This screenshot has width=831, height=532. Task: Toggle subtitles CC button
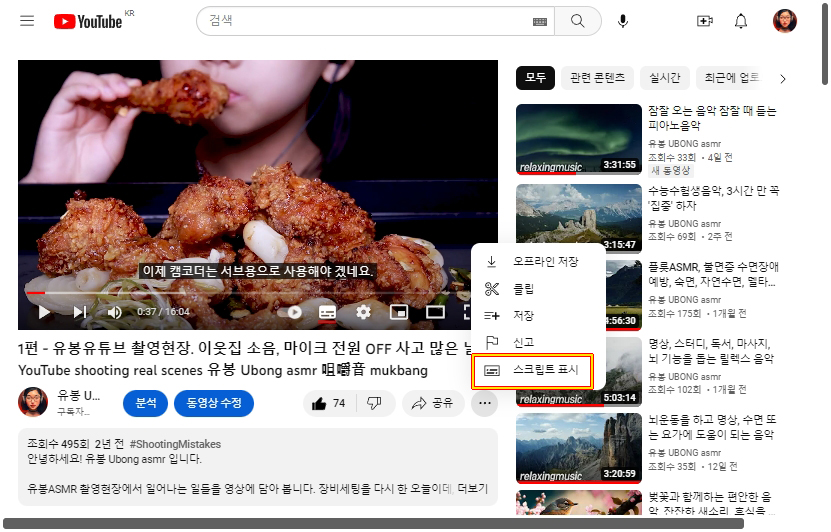[x=327, y=312]
